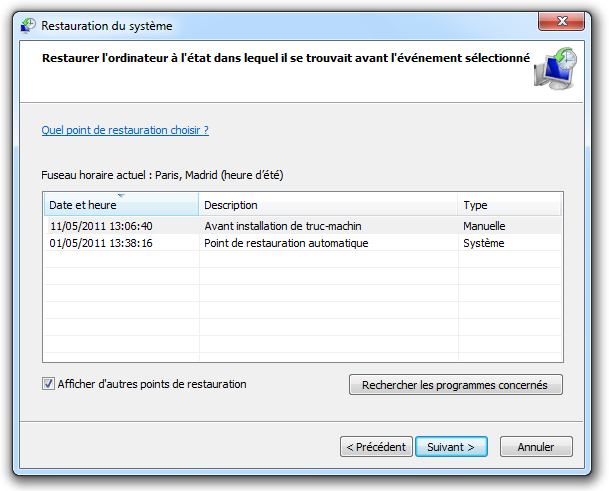
Task: Select the 11/05/2011 13:06:40 restore point
Action: pos(303,226)
